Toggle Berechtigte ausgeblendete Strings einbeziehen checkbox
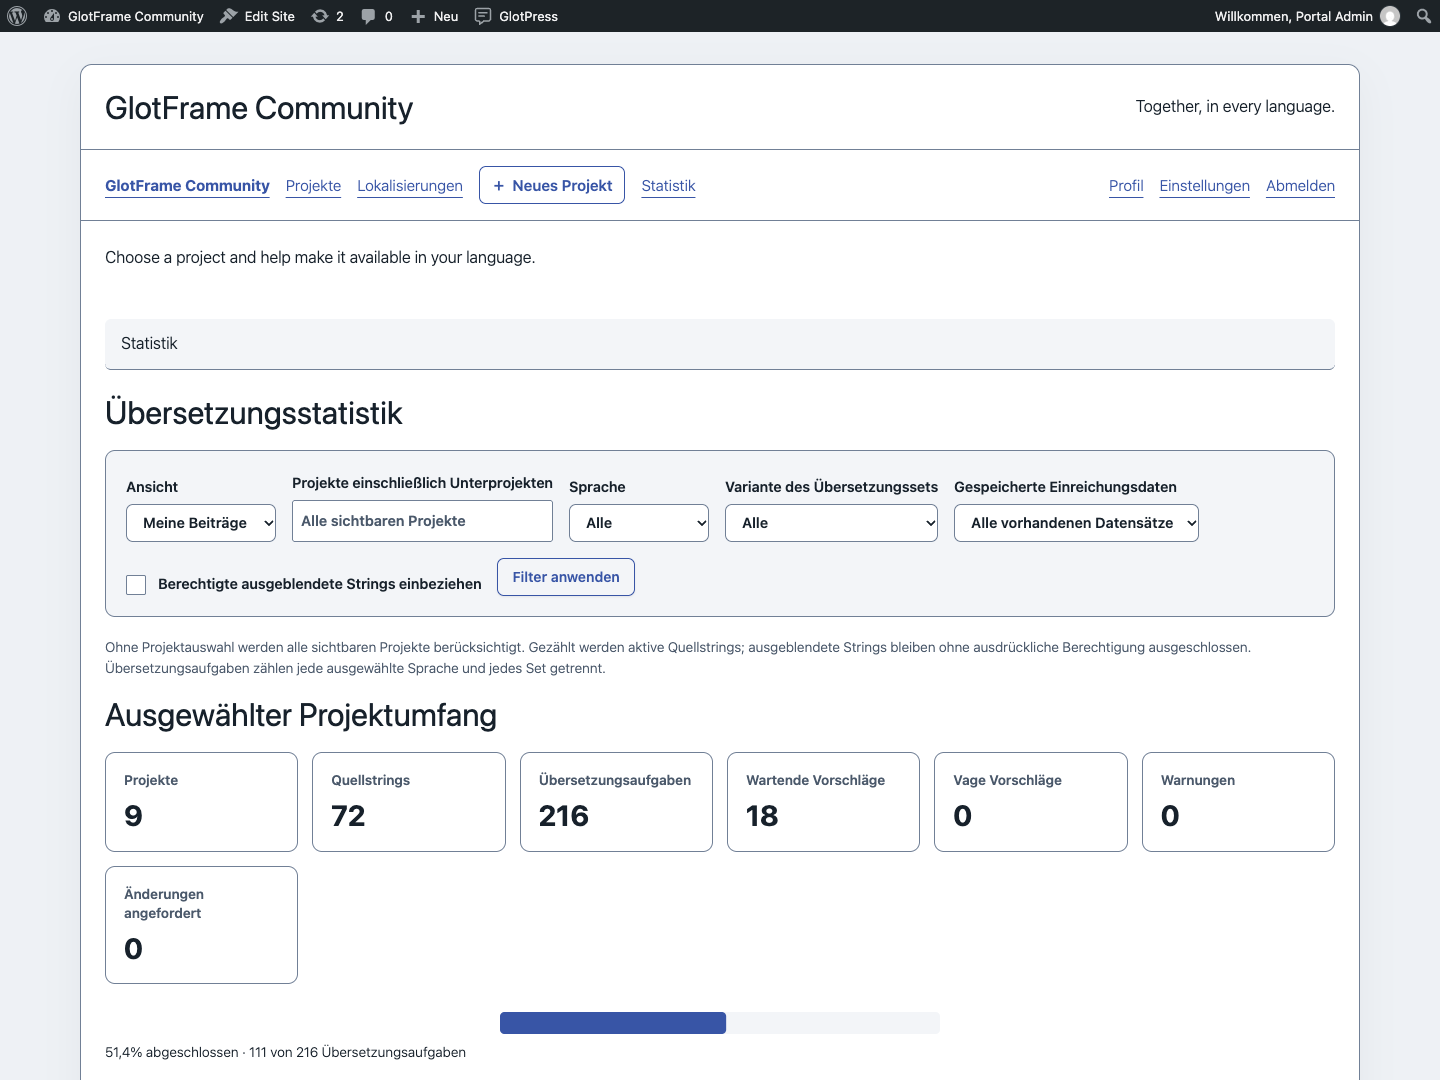Screen dimensions: 1440x1080 tap(136, 585)
